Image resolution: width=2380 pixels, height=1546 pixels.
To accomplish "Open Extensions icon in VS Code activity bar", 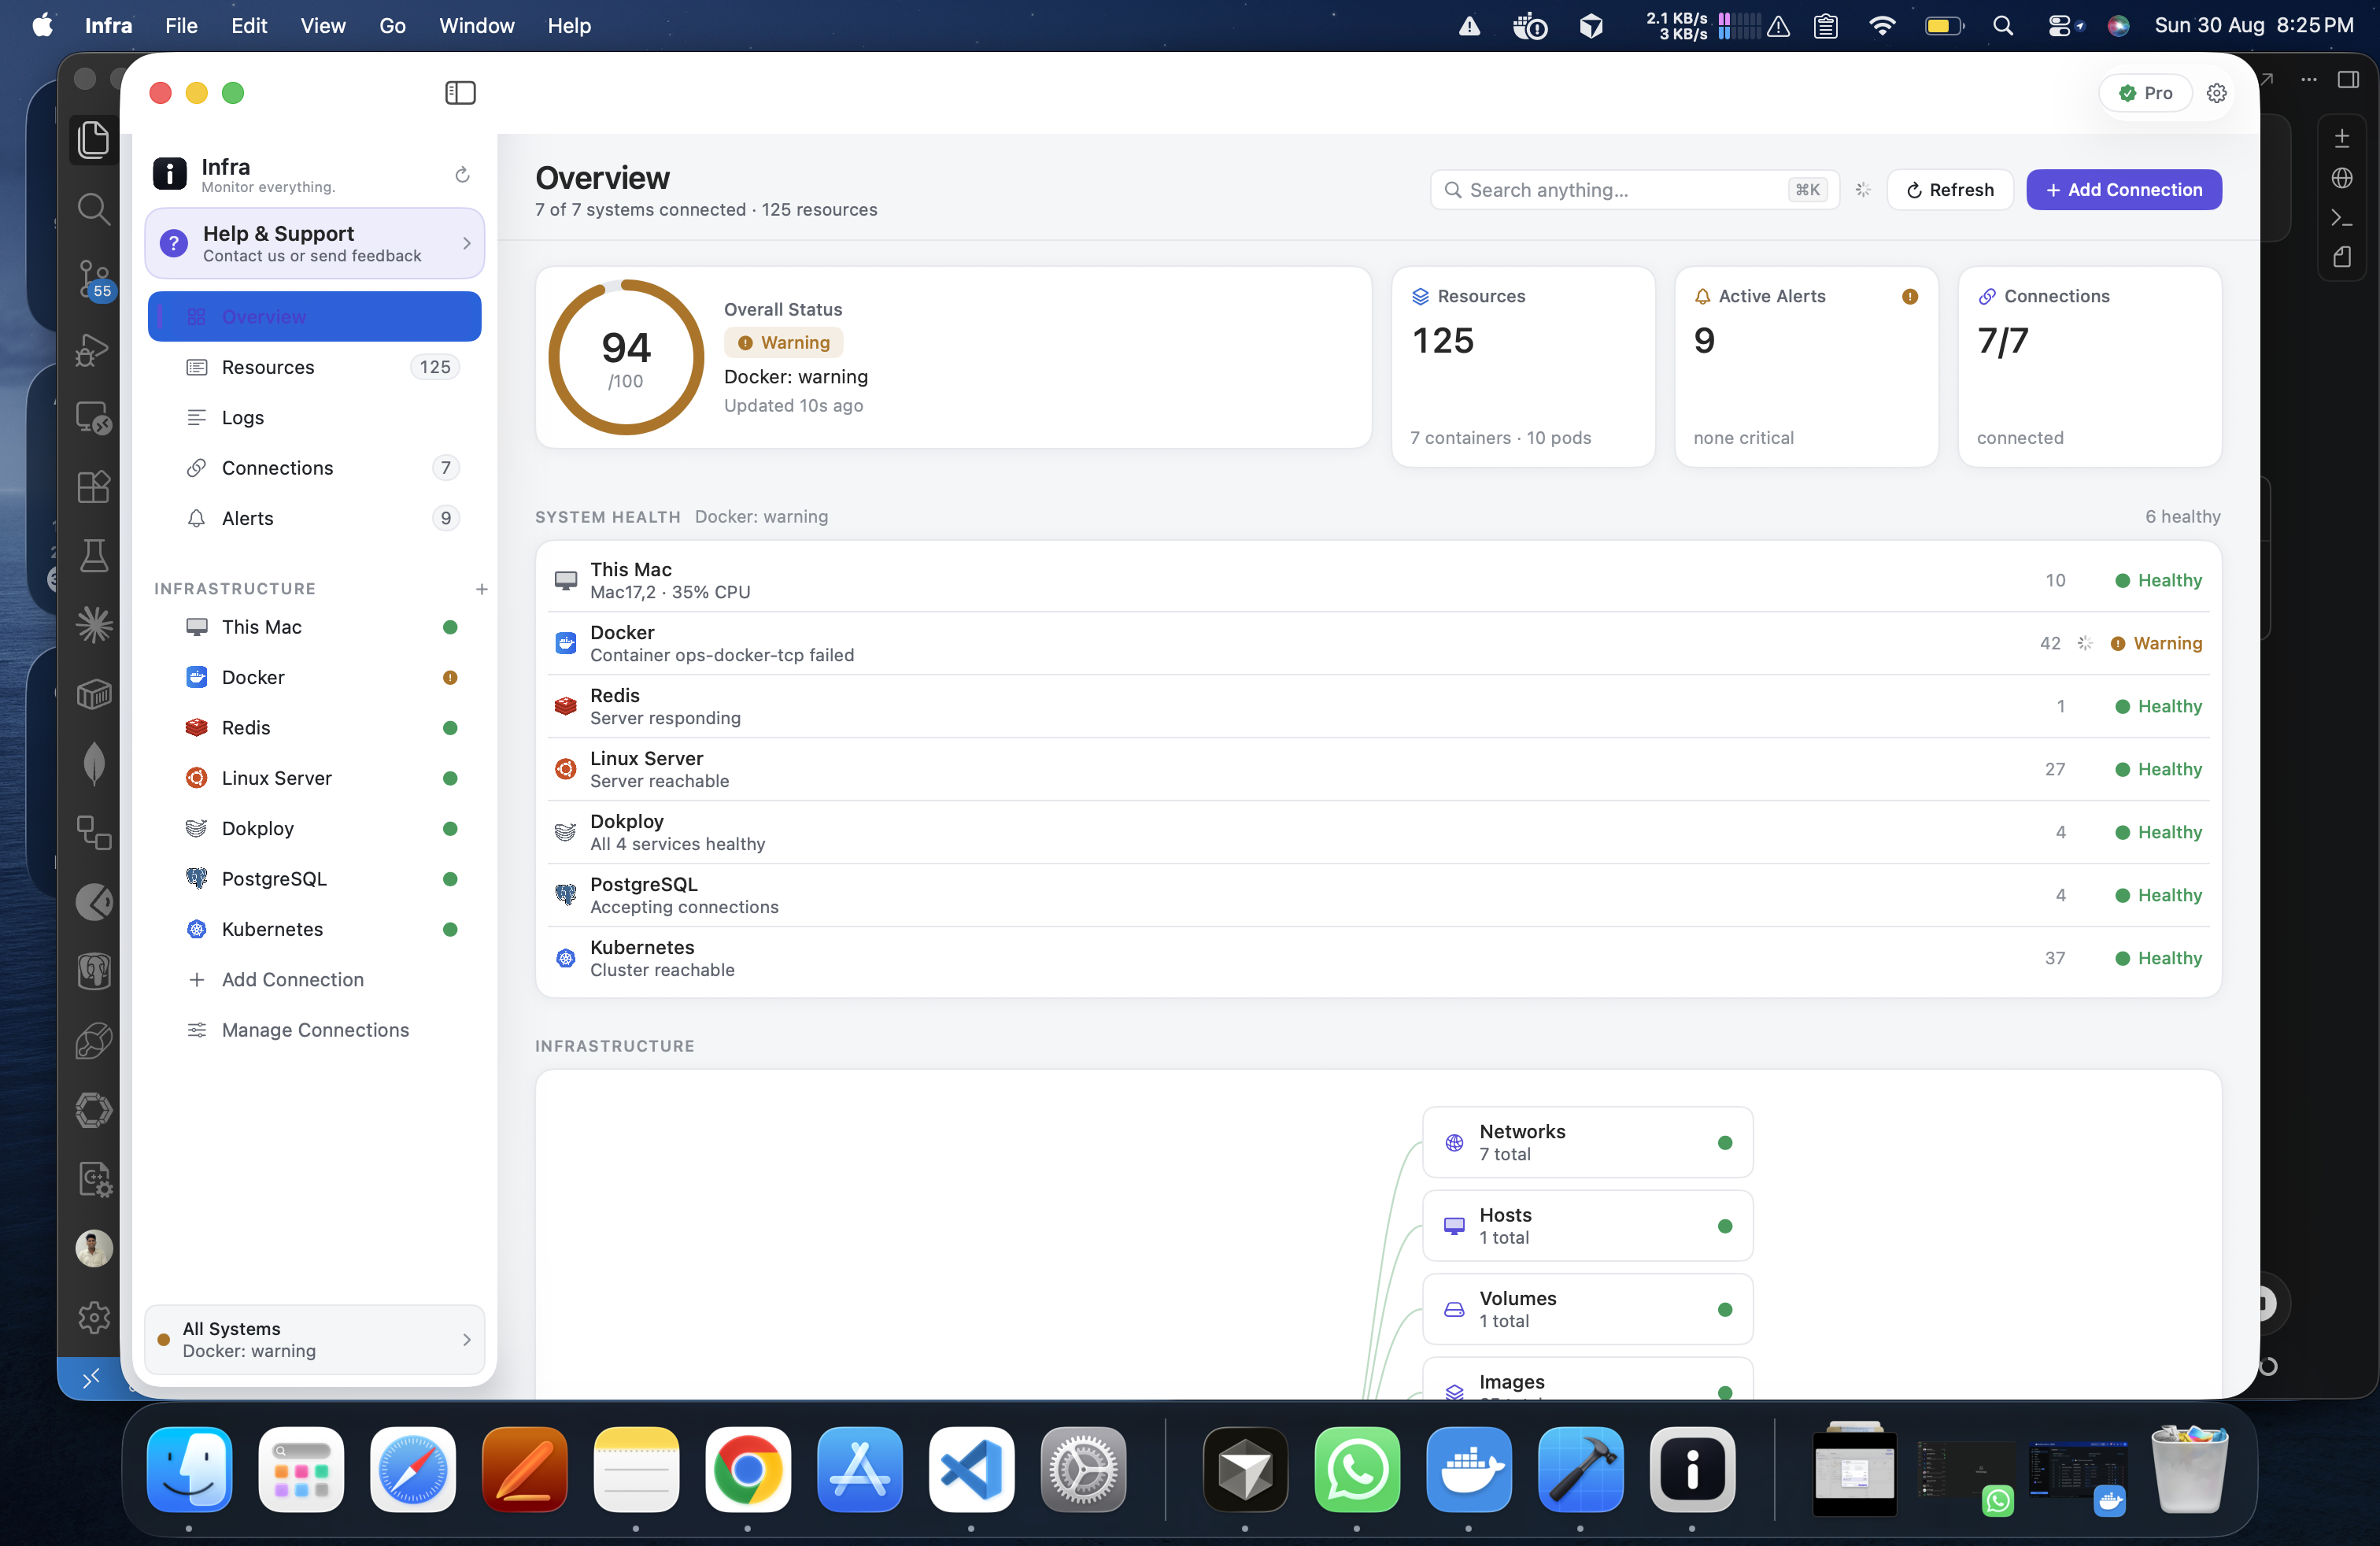I will [x=93, y=487].
